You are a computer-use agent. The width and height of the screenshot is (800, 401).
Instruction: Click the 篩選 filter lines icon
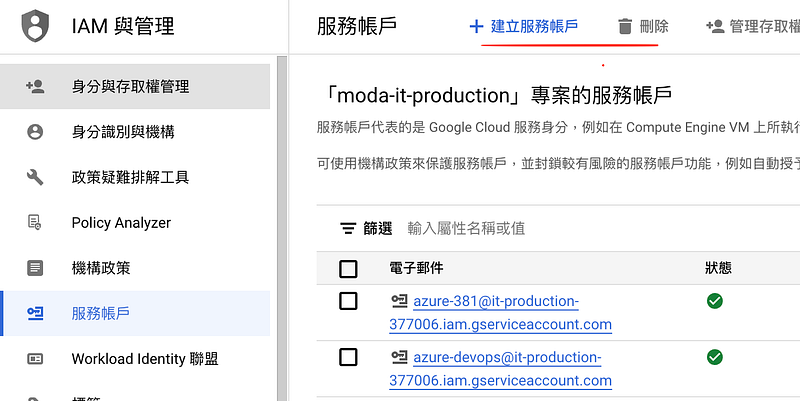pos(348,229)
